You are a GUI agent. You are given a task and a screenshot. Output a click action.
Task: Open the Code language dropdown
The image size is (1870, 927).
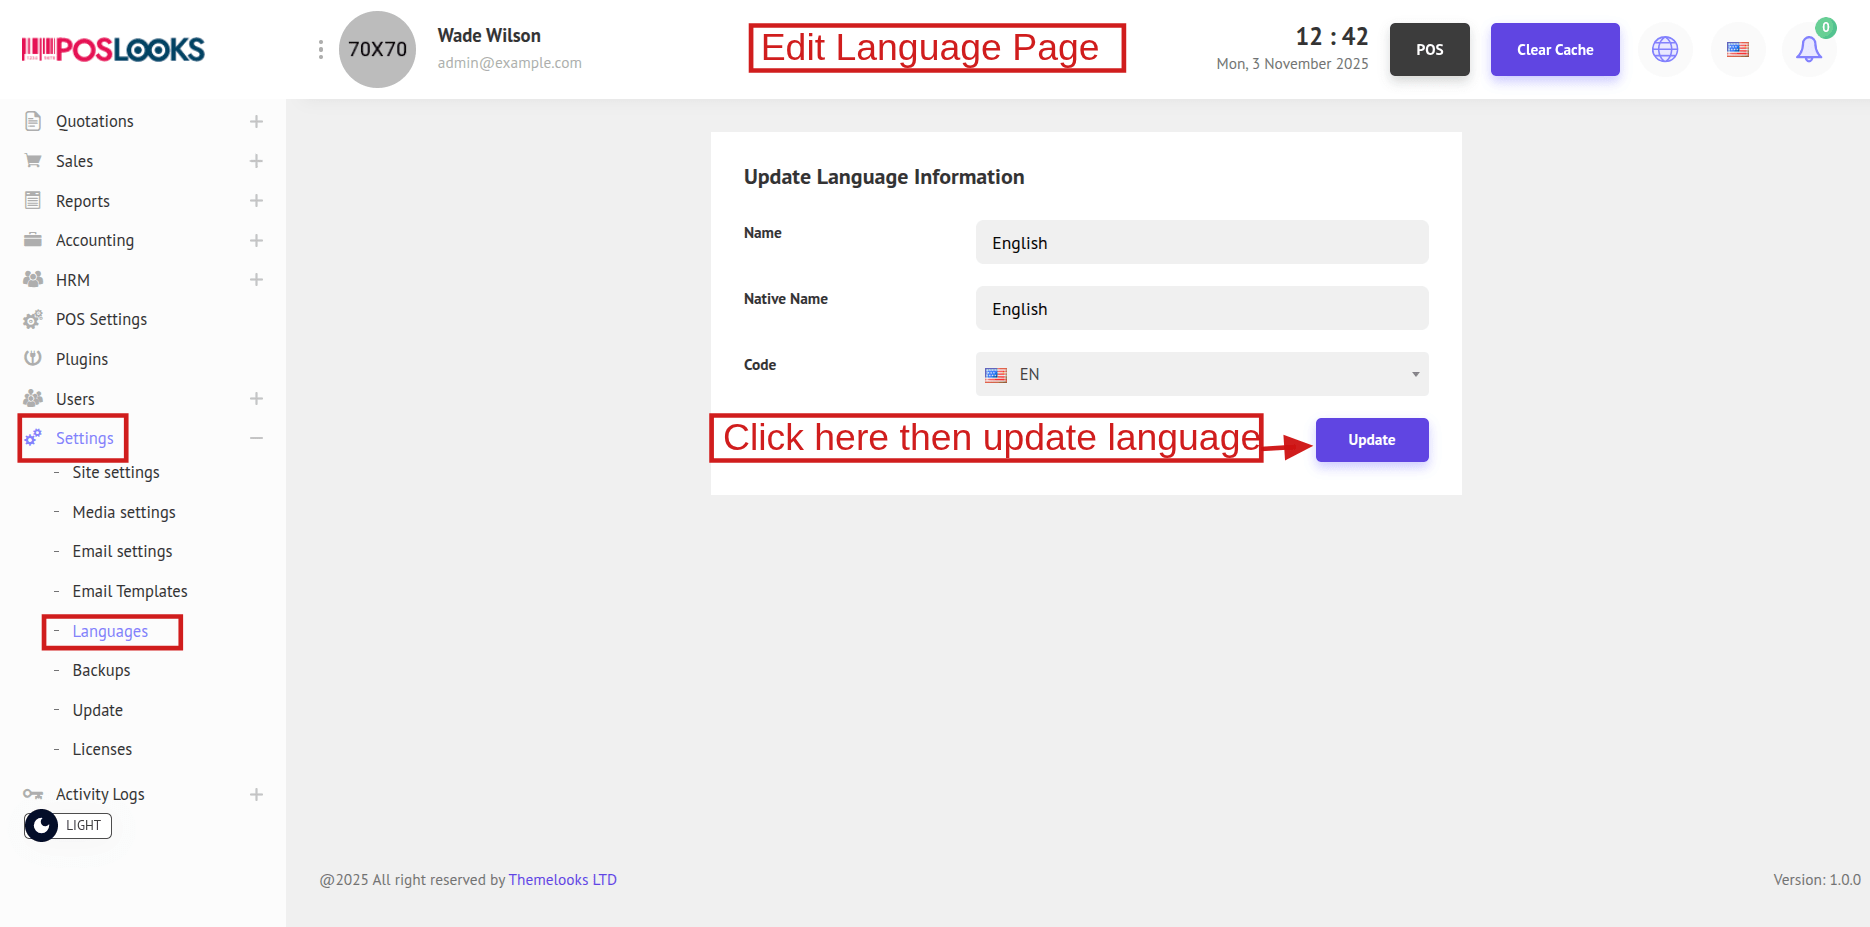(1201, 374)
